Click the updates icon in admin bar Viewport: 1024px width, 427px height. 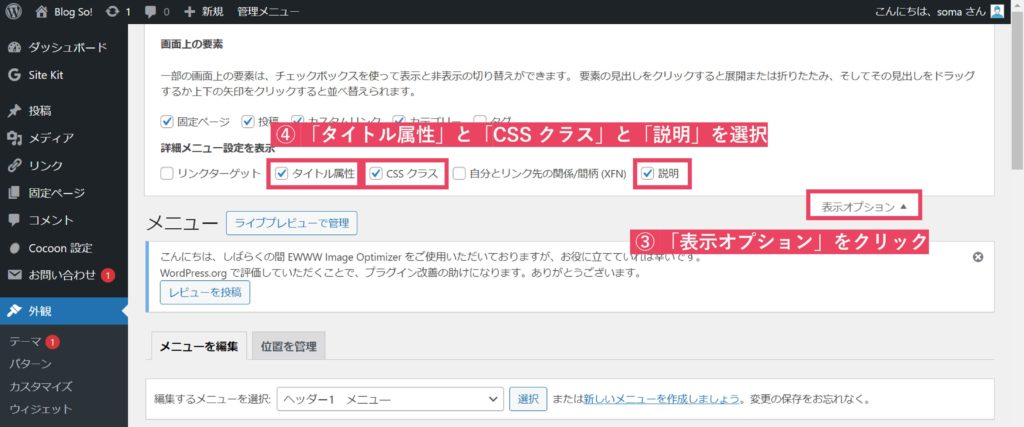[x=111, y=12]
